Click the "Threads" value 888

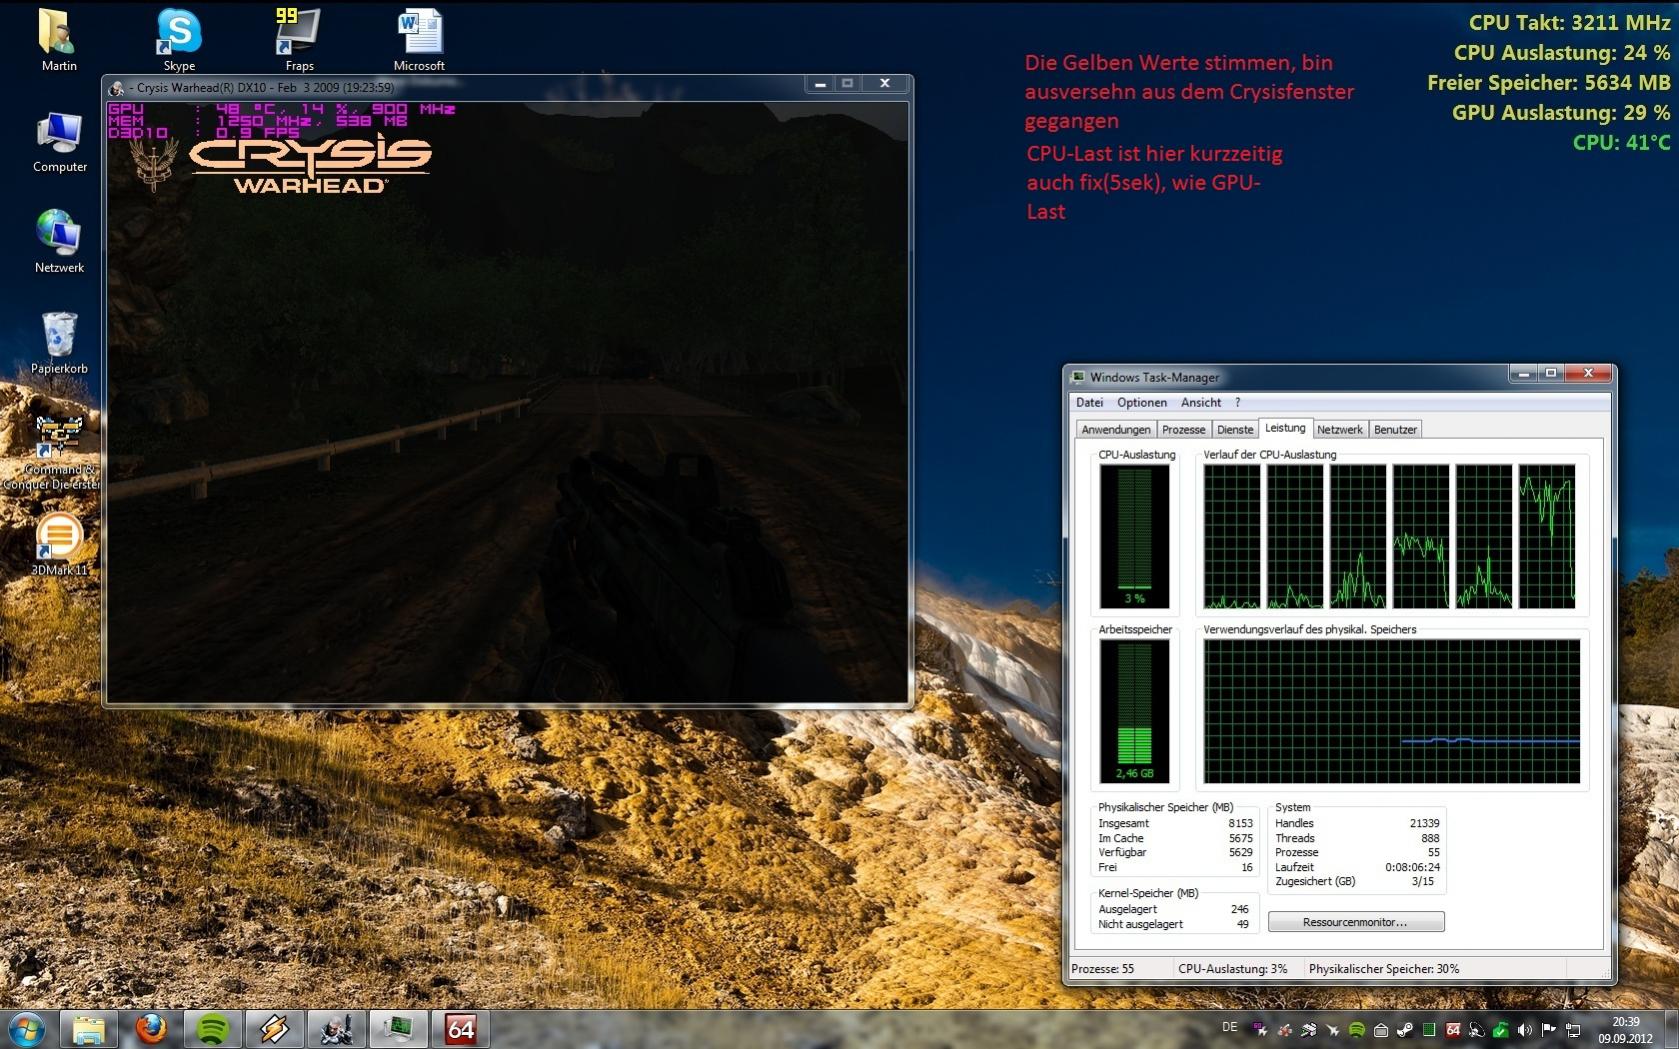[1430, 838]
